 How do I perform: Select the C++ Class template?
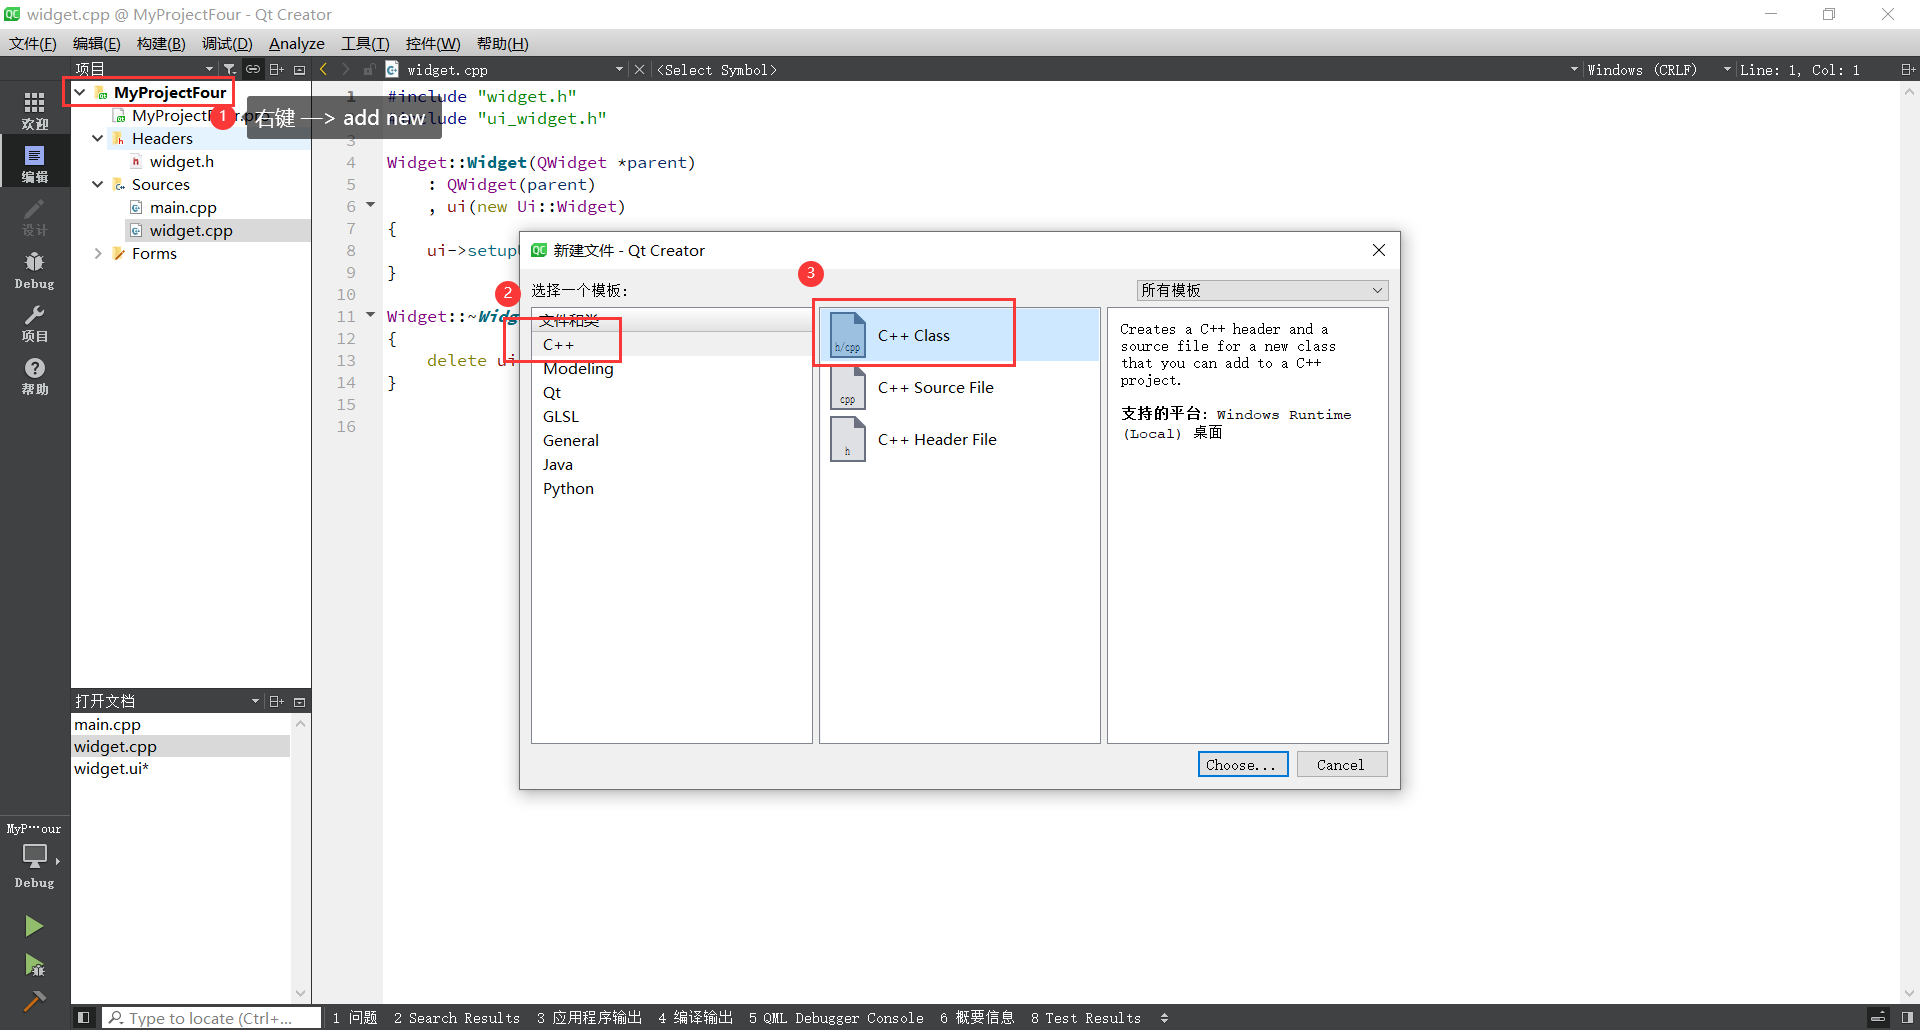(x=959, y=335)
